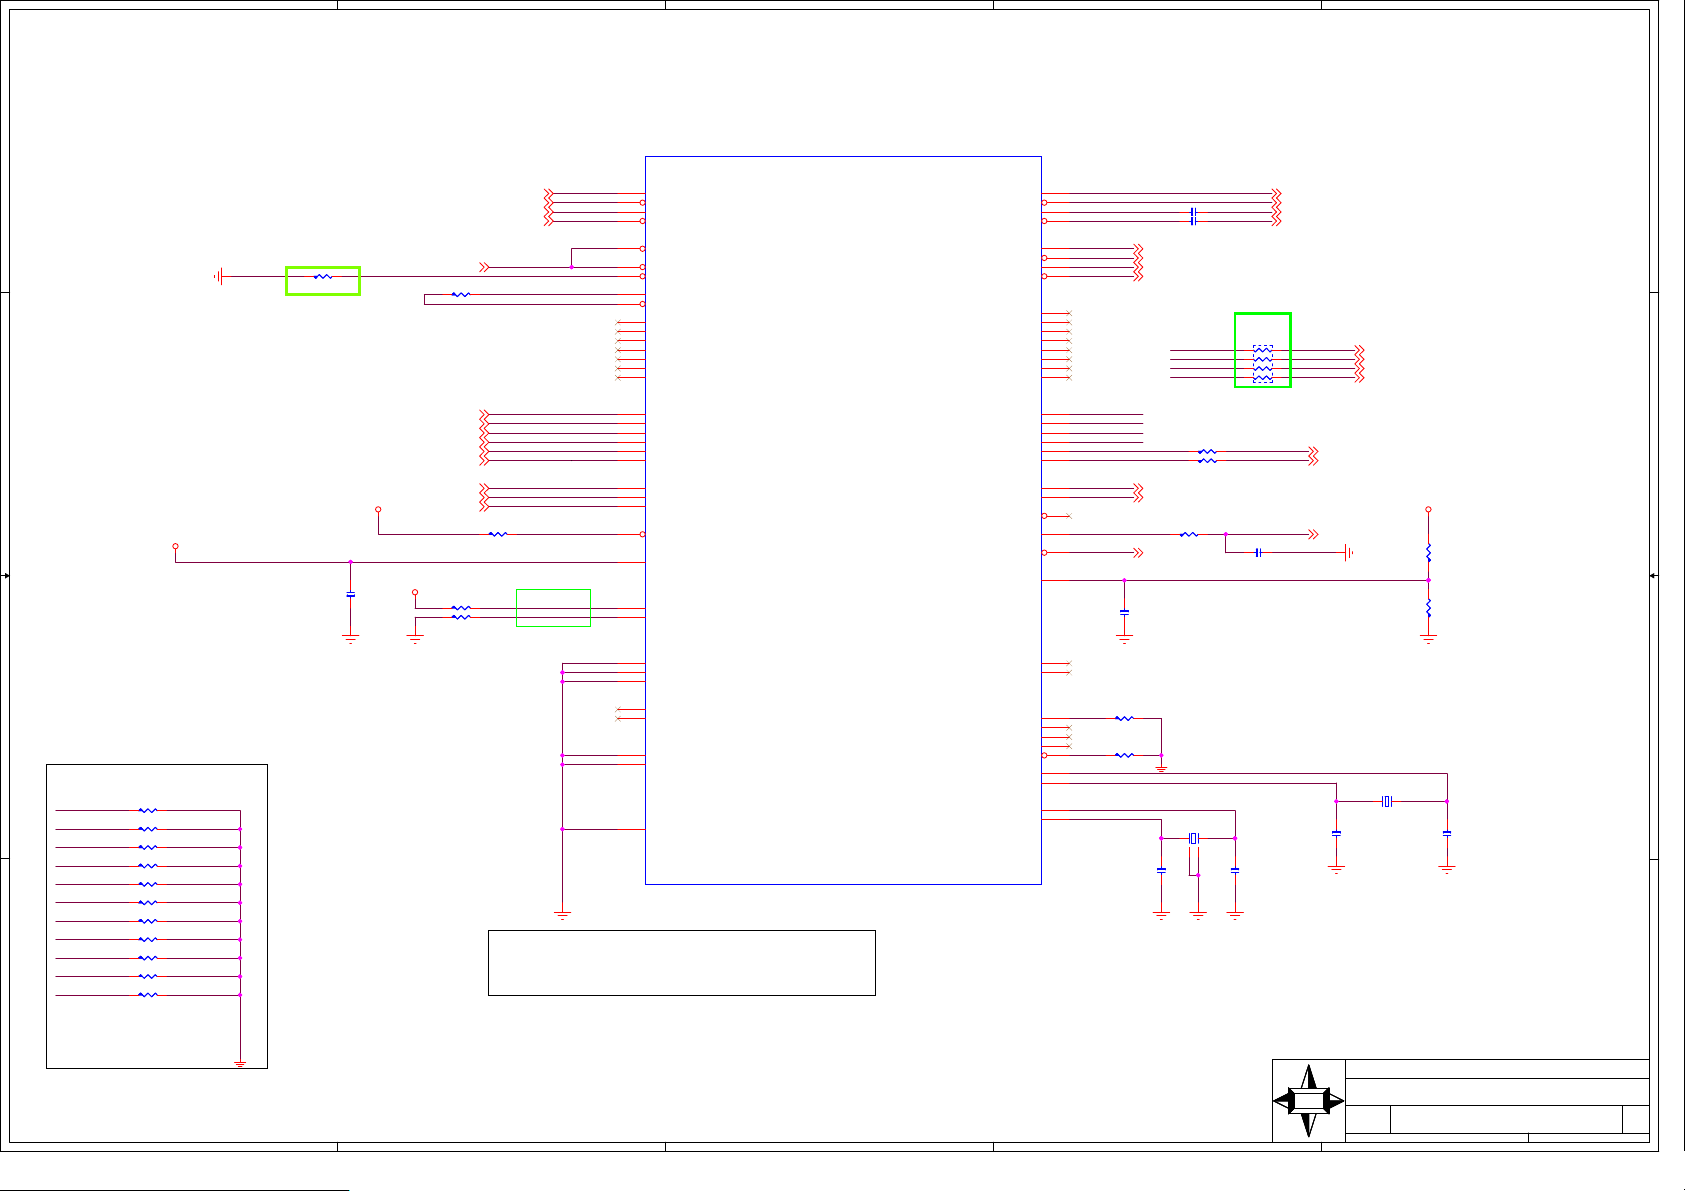Select the lower of the two resistors tied to ground right of the IC
Viewport: 1685px width, 1191px height.
(x=1124, y=755)
